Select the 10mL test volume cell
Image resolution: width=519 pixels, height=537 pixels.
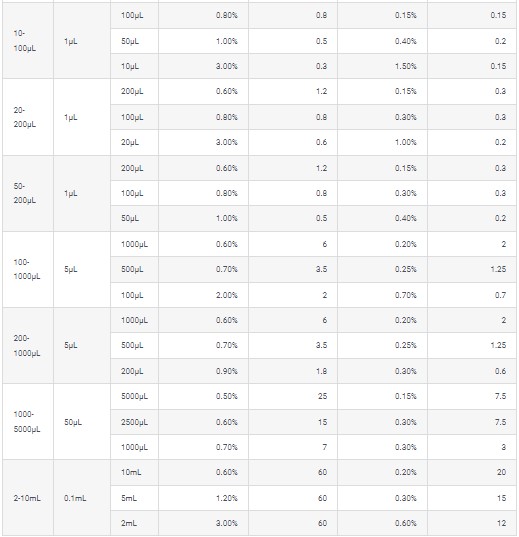pyautogui.click(x=134, y=472)
